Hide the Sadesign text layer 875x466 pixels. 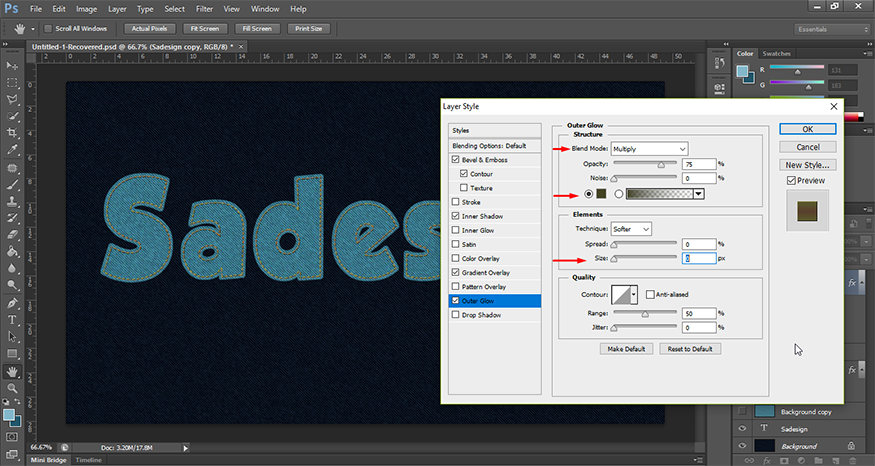742,429
